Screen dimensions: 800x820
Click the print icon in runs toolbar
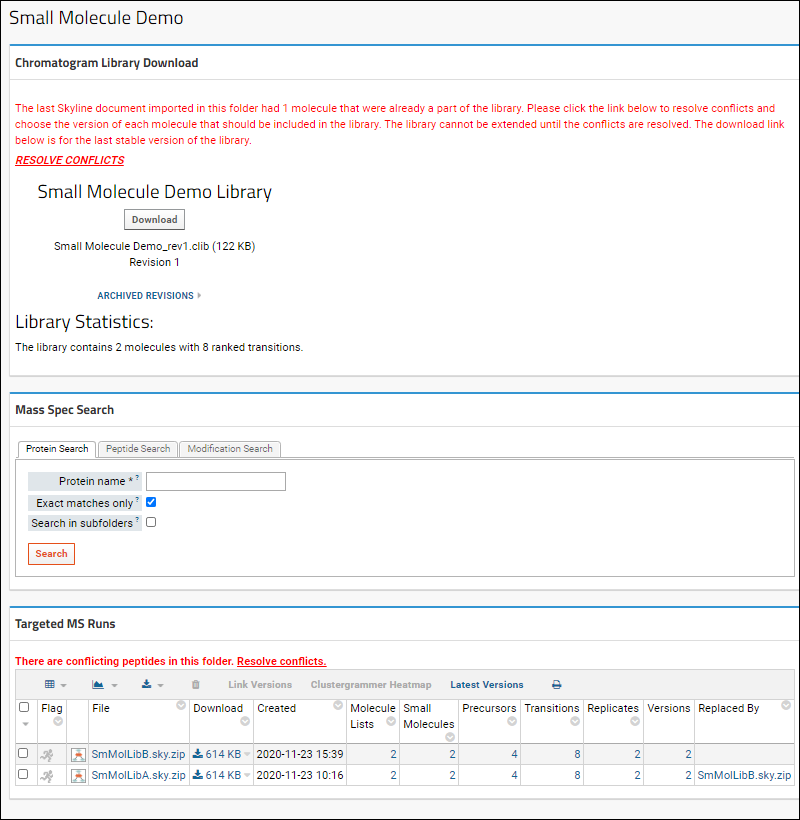[x=556, y=685]
